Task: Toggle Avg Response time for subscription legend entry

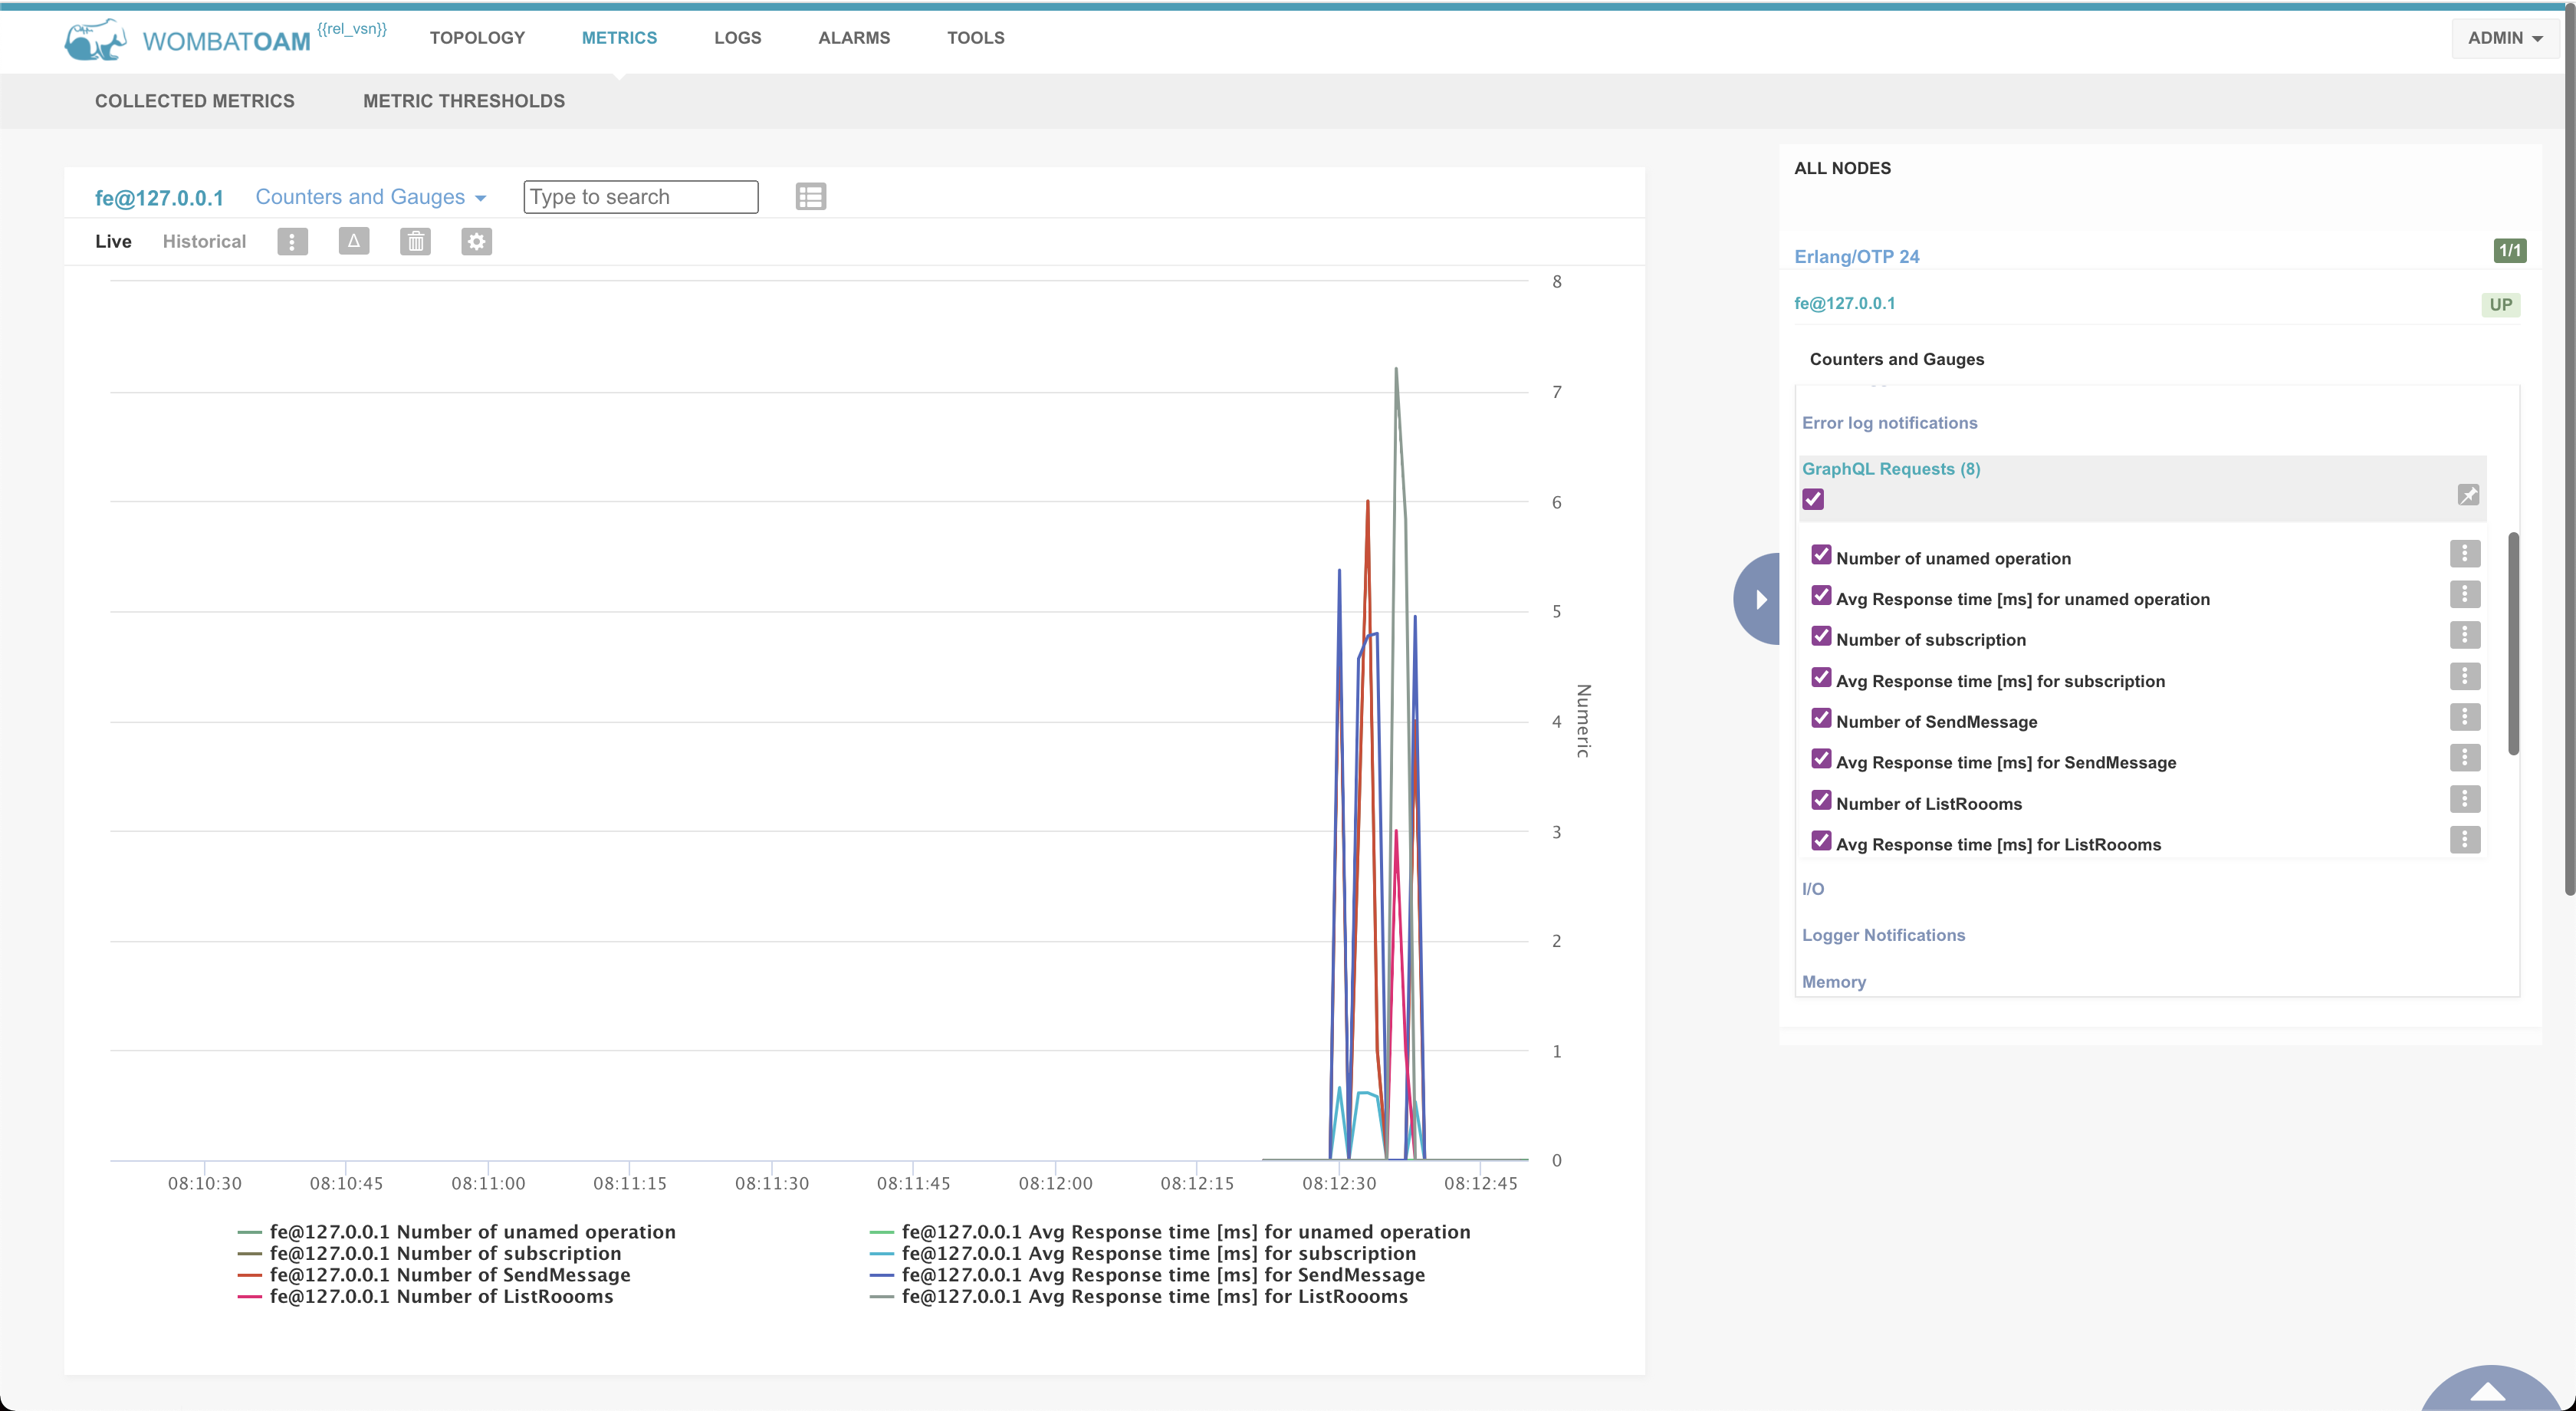Action: [1143, 1253]
